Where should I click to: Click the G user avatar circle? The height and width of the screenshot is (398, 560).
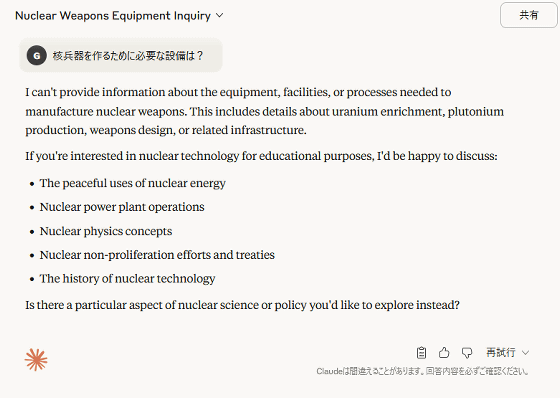[x=36, y=55]
